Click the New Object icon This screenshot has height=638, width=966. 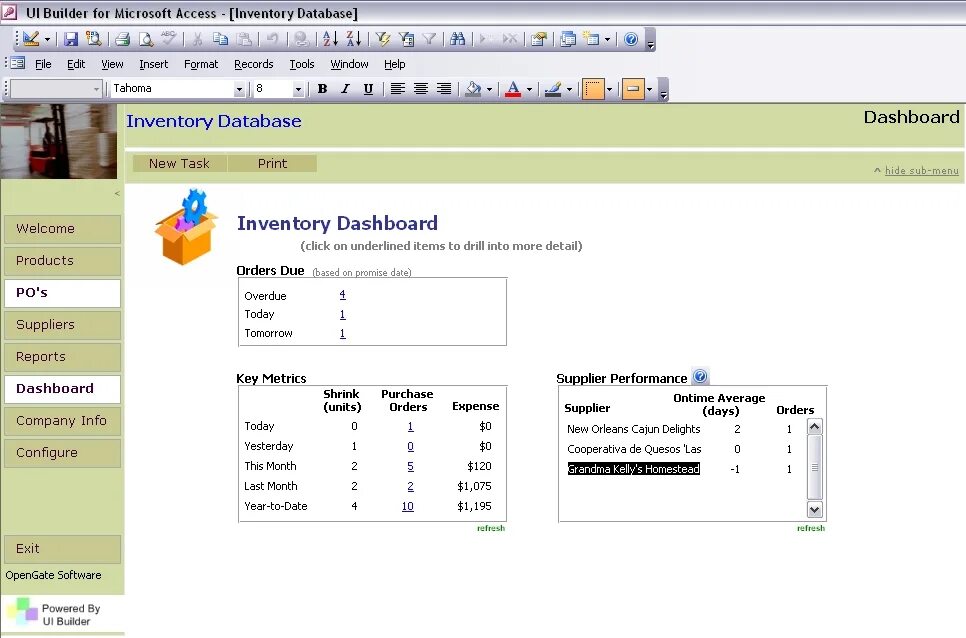coord(591,39)
